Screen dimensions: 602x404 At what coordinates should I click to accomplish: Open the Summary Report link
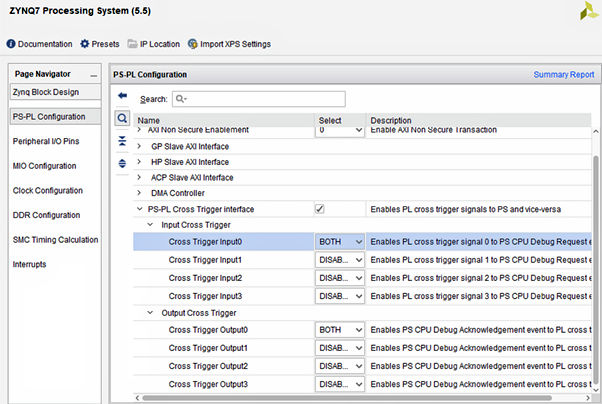563,75
